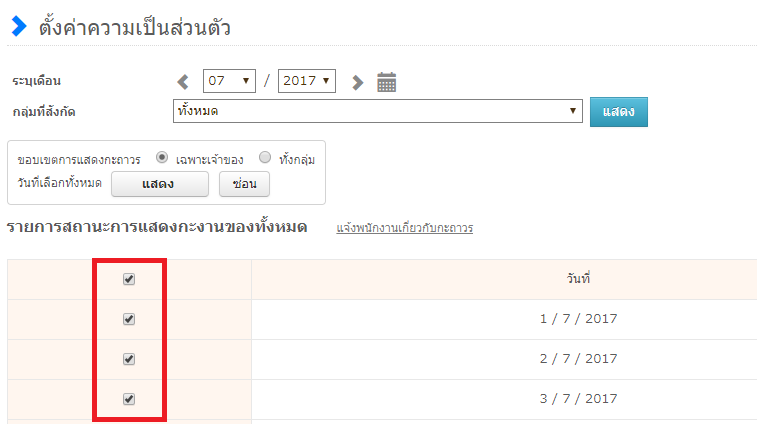This screenshot has width=757, height=424.
Task: Uncheck the checkbox for 3 / 7 / 2017
Action: (129, 399)
